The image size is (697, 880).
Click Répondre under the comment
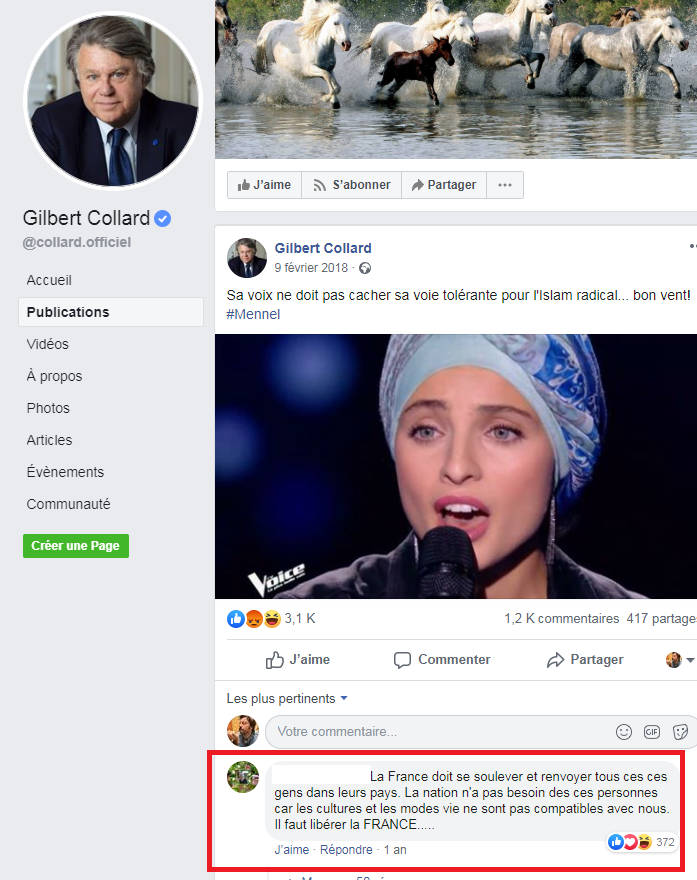point(346,850)
